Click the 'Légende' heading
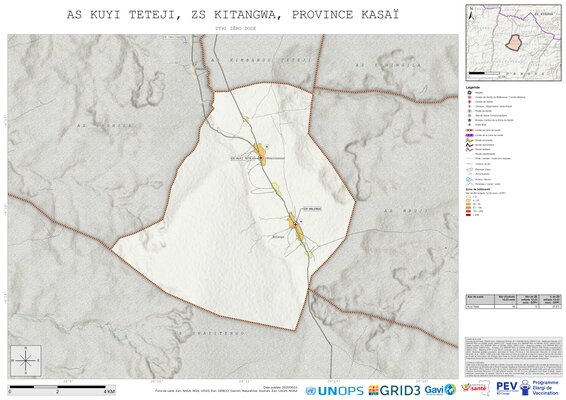The height and width of the screenshot is (400, 566). click(x=473, y=87)
